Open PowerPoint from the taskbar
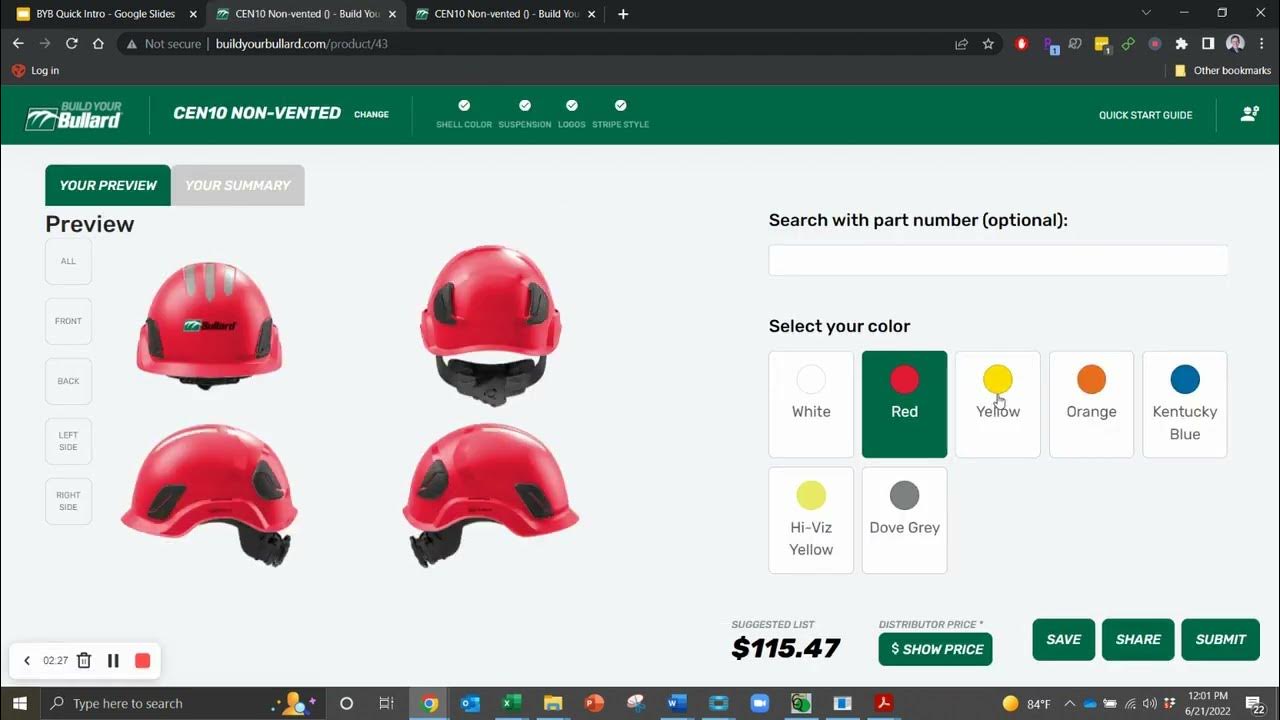This screenshot has height=720, width=1280. coord(594,703)
